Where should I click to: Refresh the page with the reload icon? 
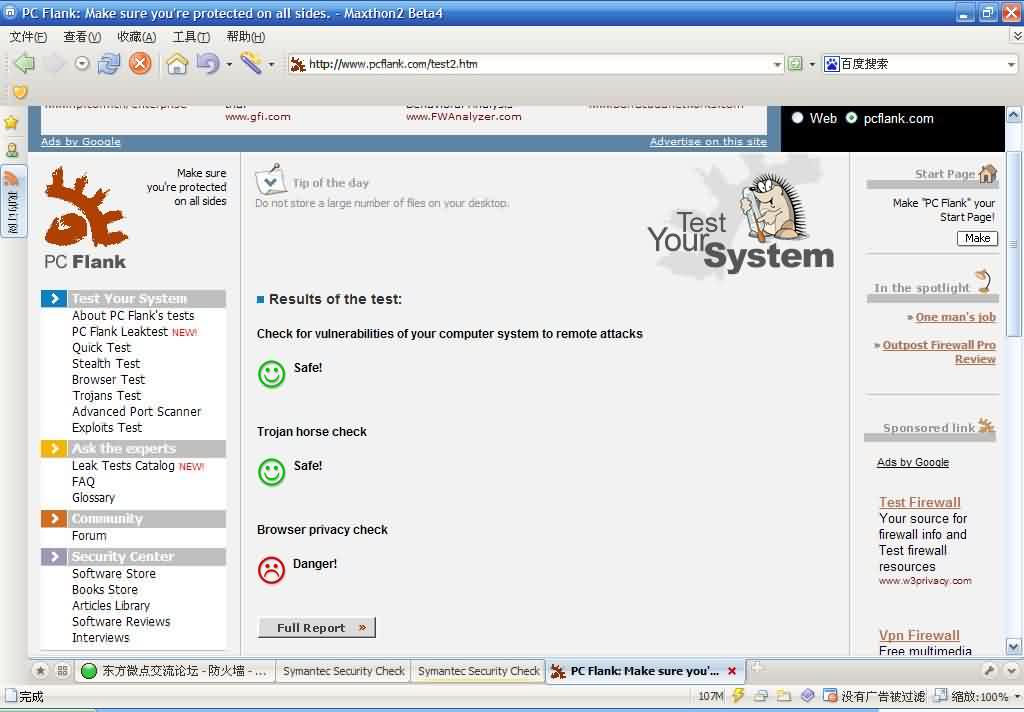pyautogui.click(x=109, y=63)
